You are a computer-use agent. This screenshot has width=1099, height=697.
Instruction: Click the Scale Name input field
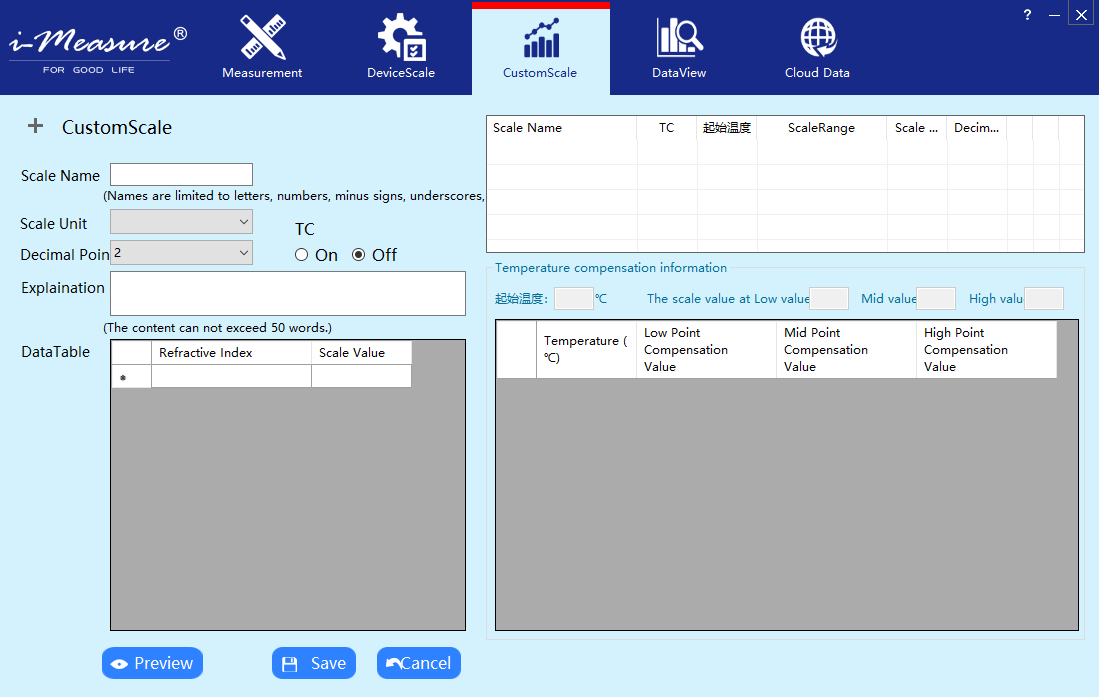point(181,175)
